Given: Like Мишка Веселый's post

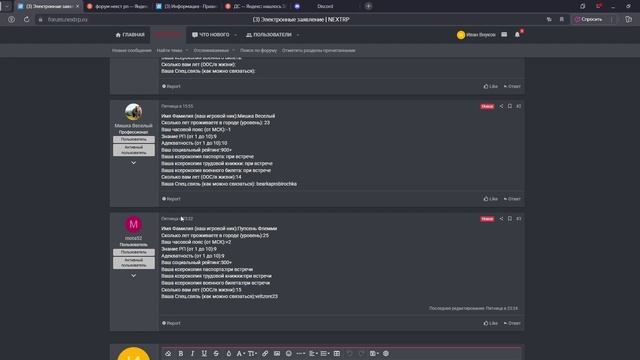Looking at the screenshot, I should click(491, 199).
